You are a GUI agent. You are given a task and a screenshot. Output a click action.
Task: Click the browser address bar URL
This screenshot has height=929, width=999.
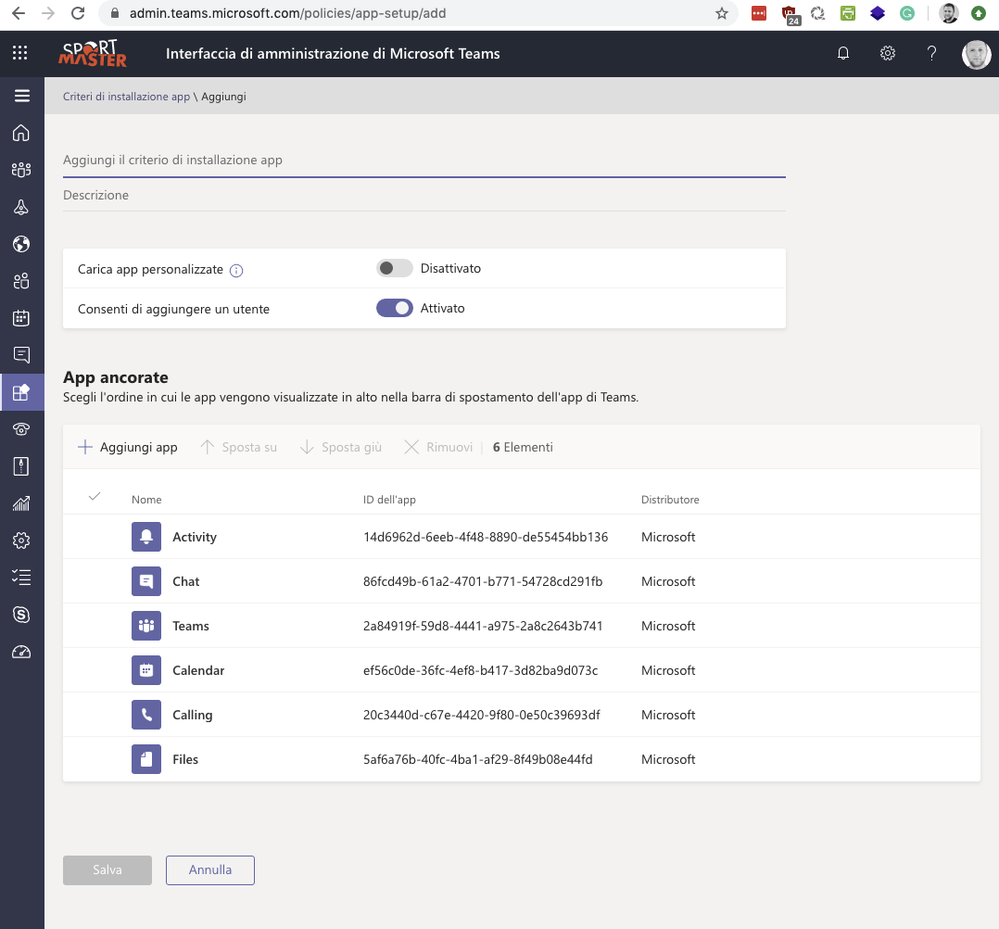[x=287, y=13]
